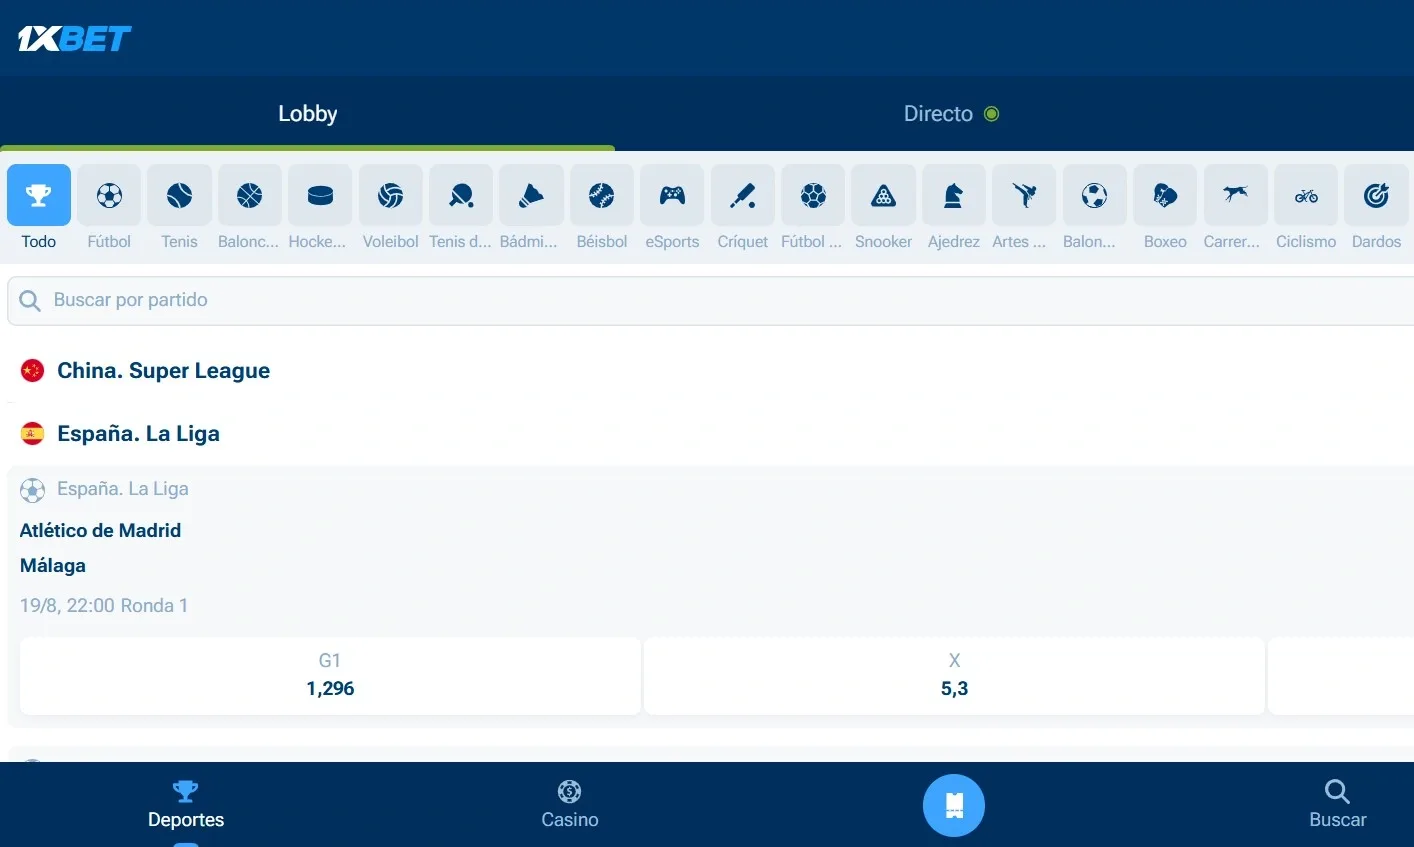The width and height of the screenshot is (1414, 847).
Task: Open the bet slip round button
Action: click(954, 805)
